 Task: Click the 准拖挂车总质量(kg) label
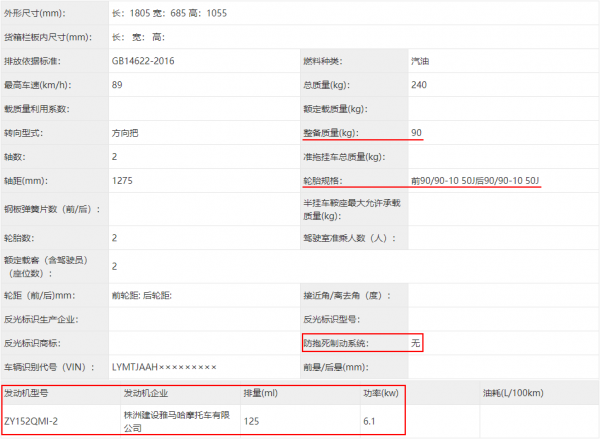344,157
